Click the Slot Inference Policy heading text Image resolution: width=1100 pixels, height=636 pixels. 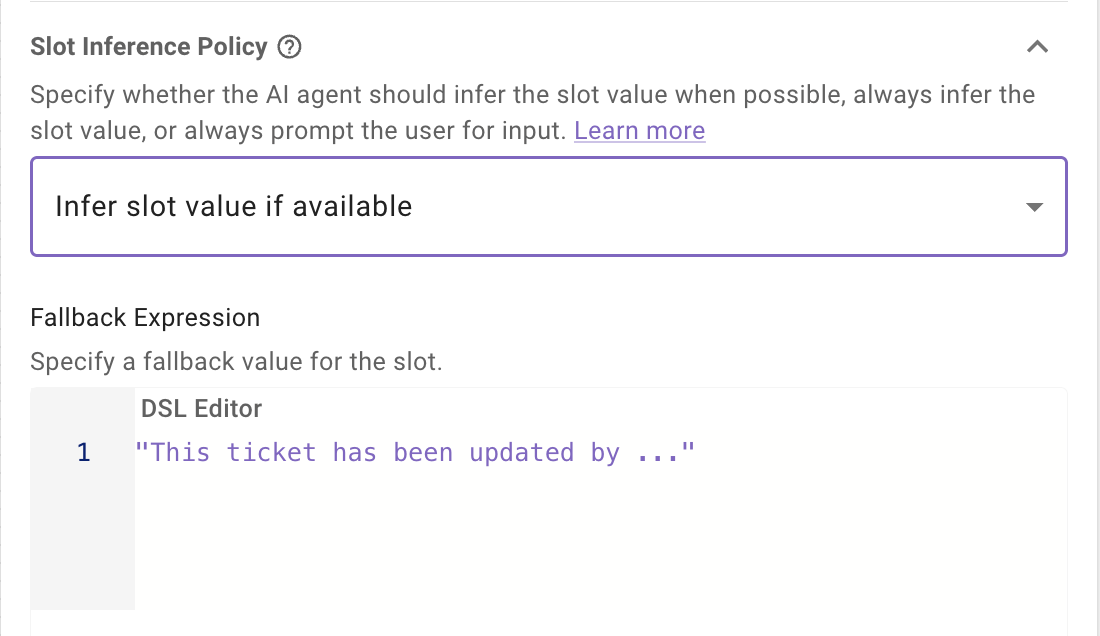149,47
